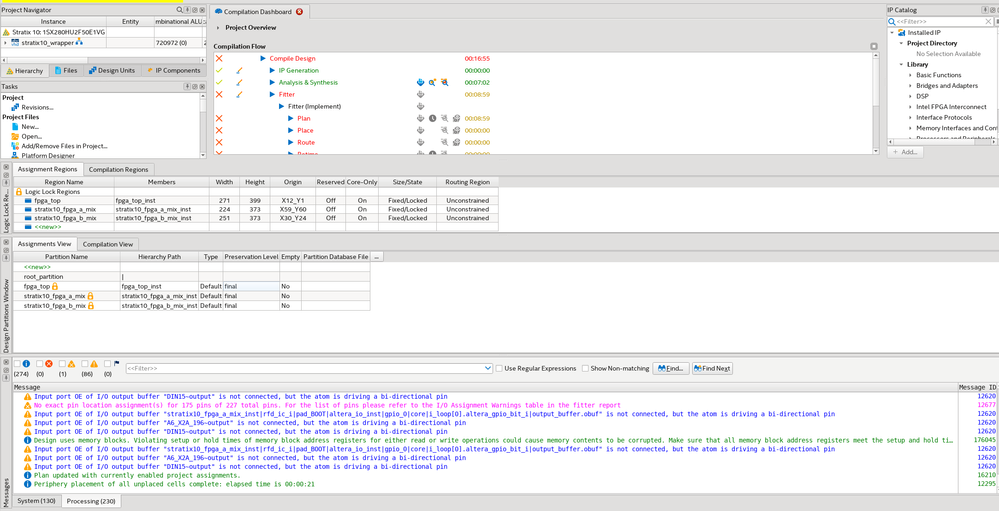The height and width of the screenshot is (511, 999).
Task: Click the Revisions task icon
Action: coord(15,108)
